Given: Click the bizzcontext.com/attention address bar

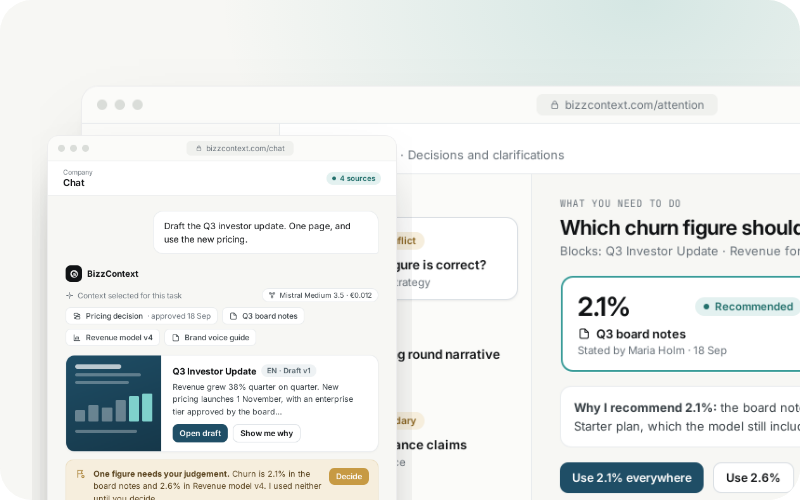Looking at the screenshot, I should (x=627, y=105).
